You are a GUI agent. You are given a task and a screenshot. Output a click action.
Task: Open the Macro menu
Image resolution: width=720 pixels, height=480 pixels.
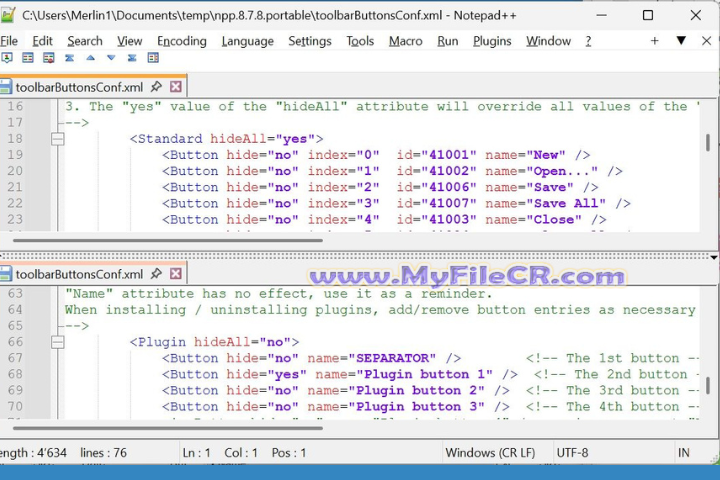[x=405, y=41]
